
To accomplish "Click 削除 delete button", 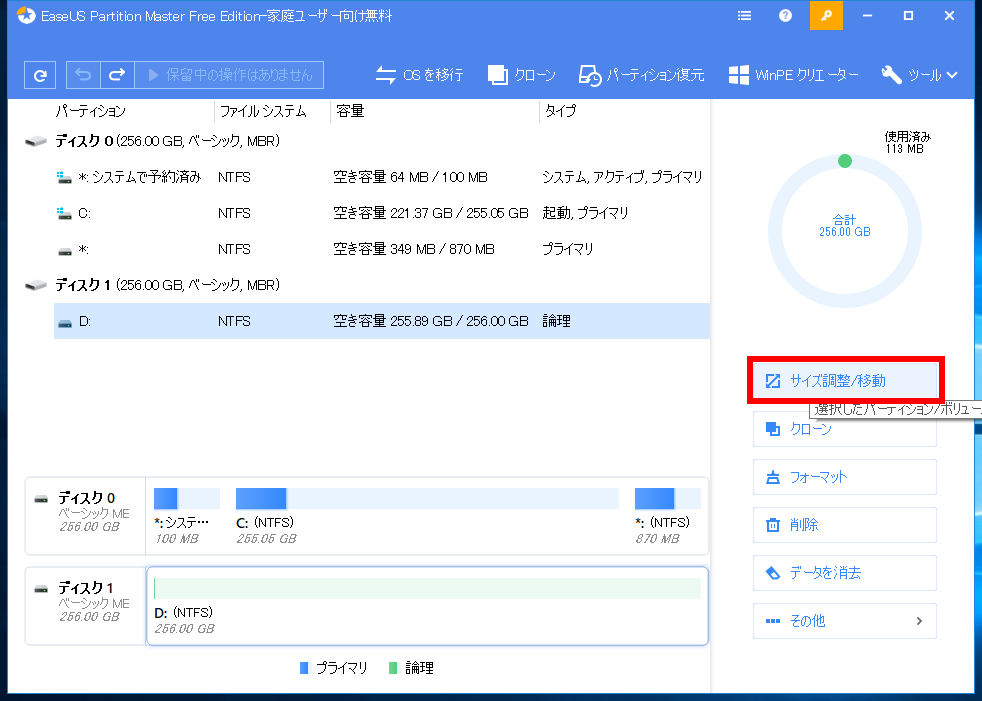I will tap(845, 525).
